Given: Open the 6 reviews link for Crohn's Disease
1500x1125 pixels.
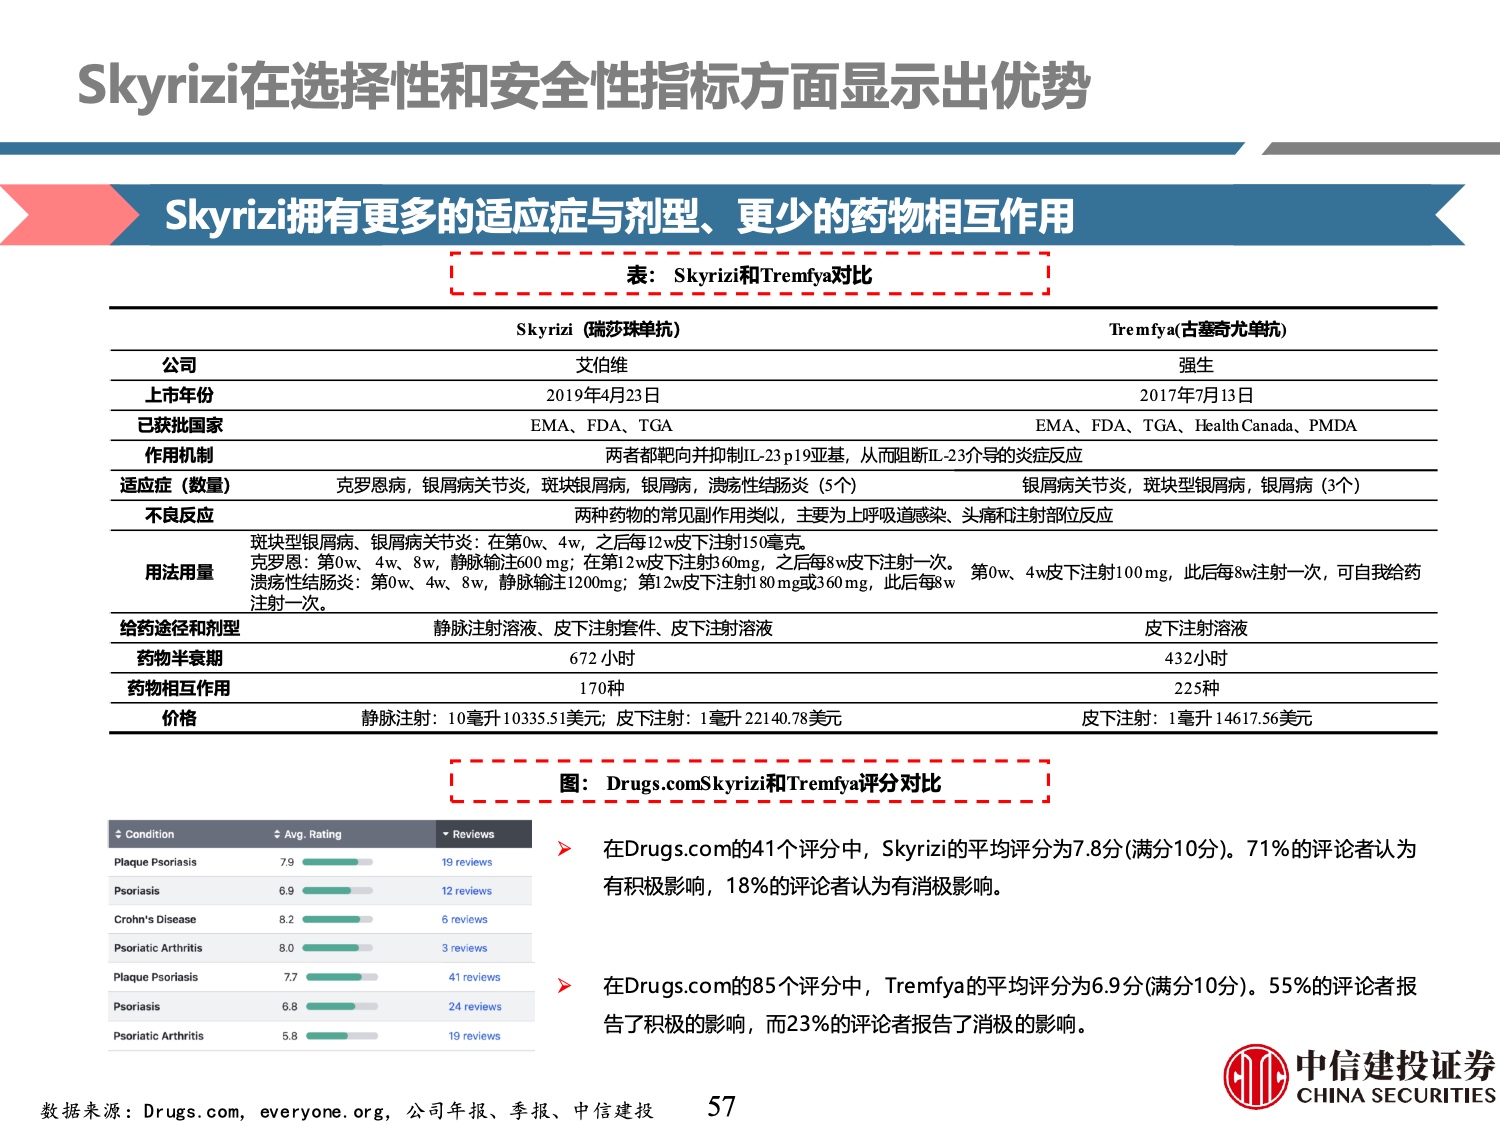Looking at the screenshot, I should [x=465, y=919].
